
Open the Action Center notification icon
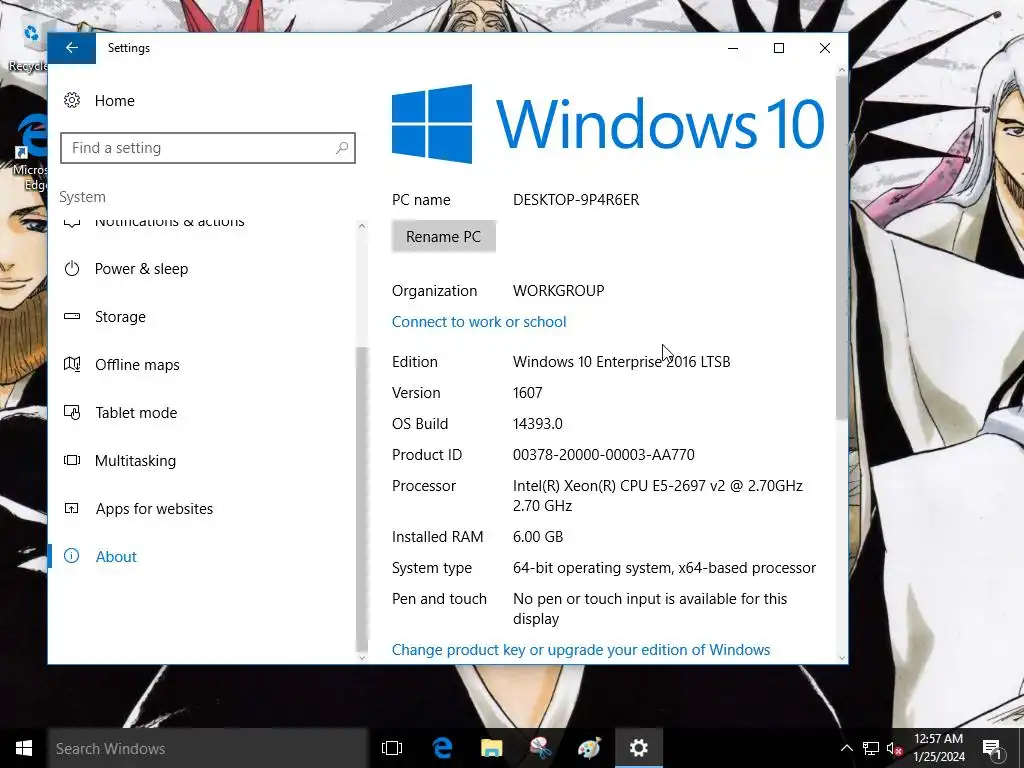tap(993, 749)
